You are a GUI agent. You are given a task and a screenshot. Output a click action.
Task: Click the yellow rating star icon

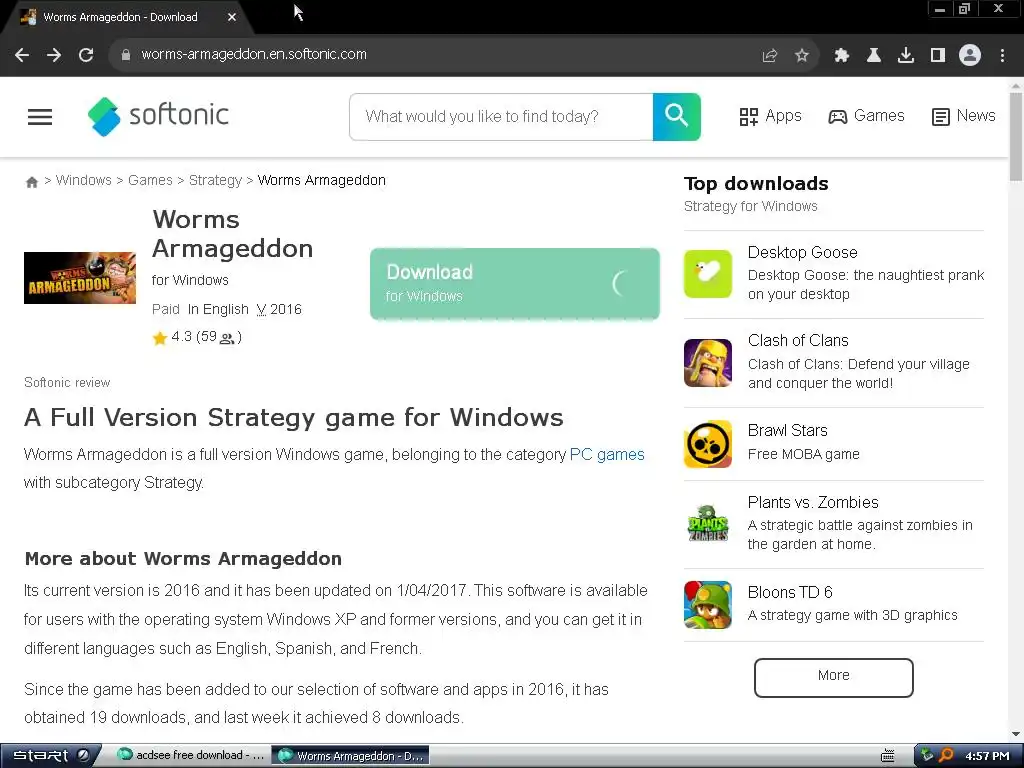coord(160,338)
